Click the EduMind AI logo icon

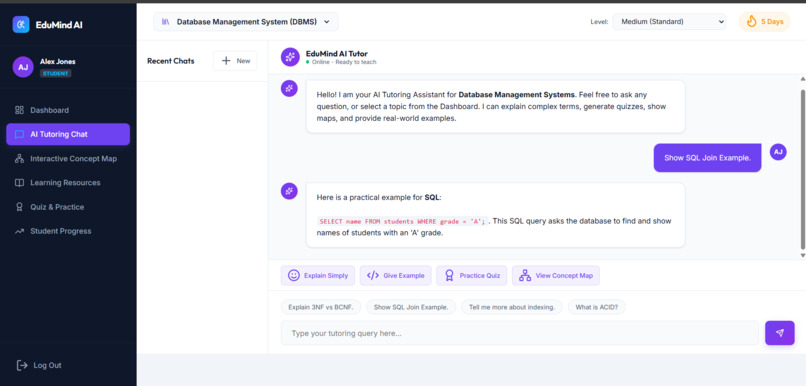(21, 24)
